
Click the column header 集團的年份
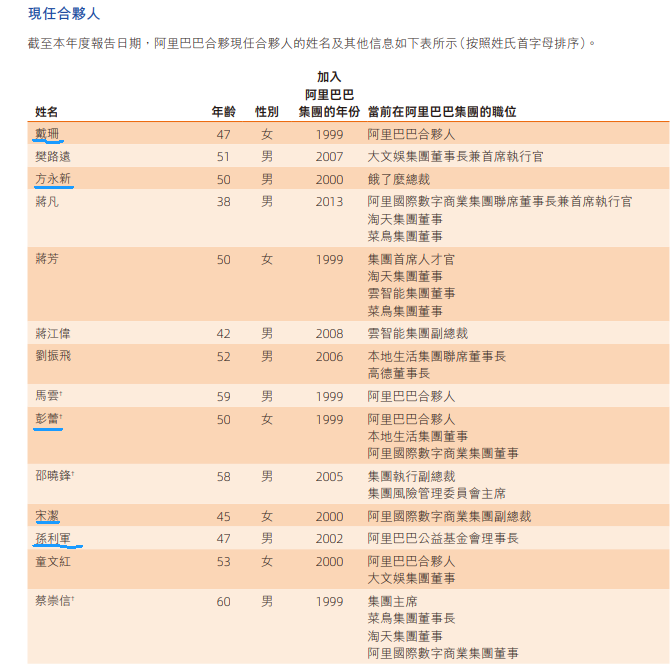tap(329, 112)
